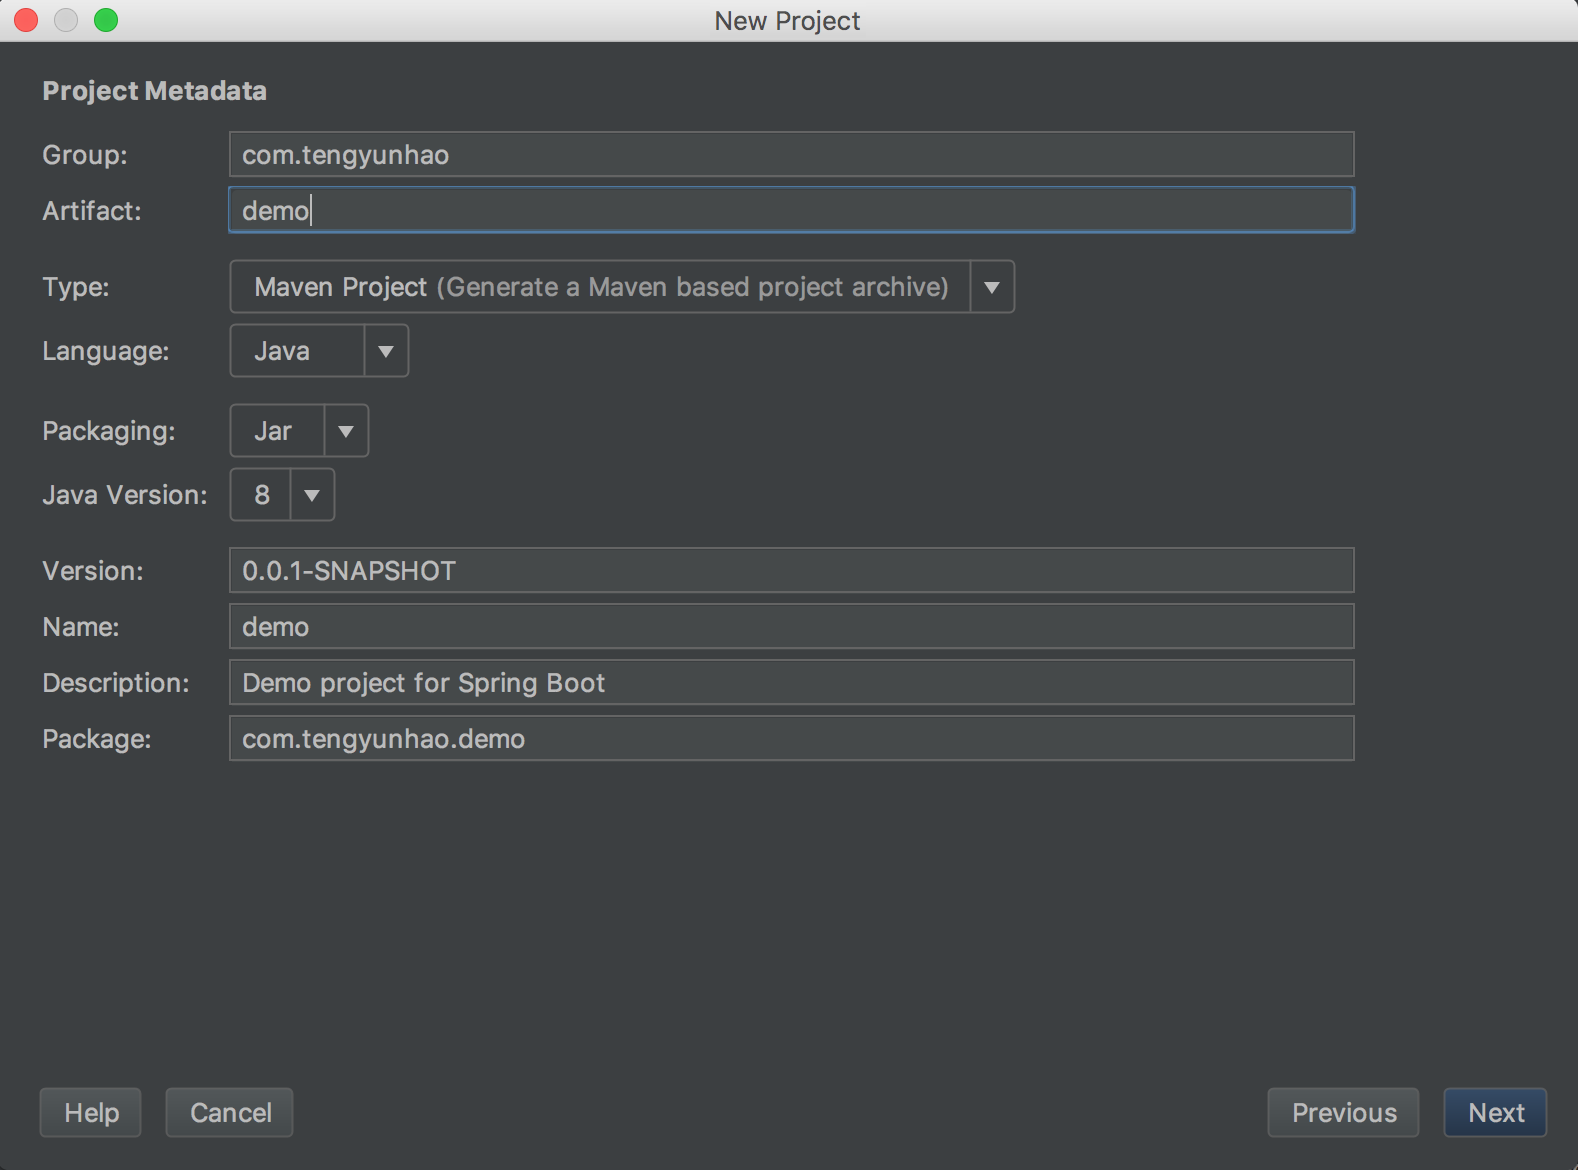Open the Packaging dropdown arrow
The height and width of the screenshot is (1170, 1578).
pos(346,432)
